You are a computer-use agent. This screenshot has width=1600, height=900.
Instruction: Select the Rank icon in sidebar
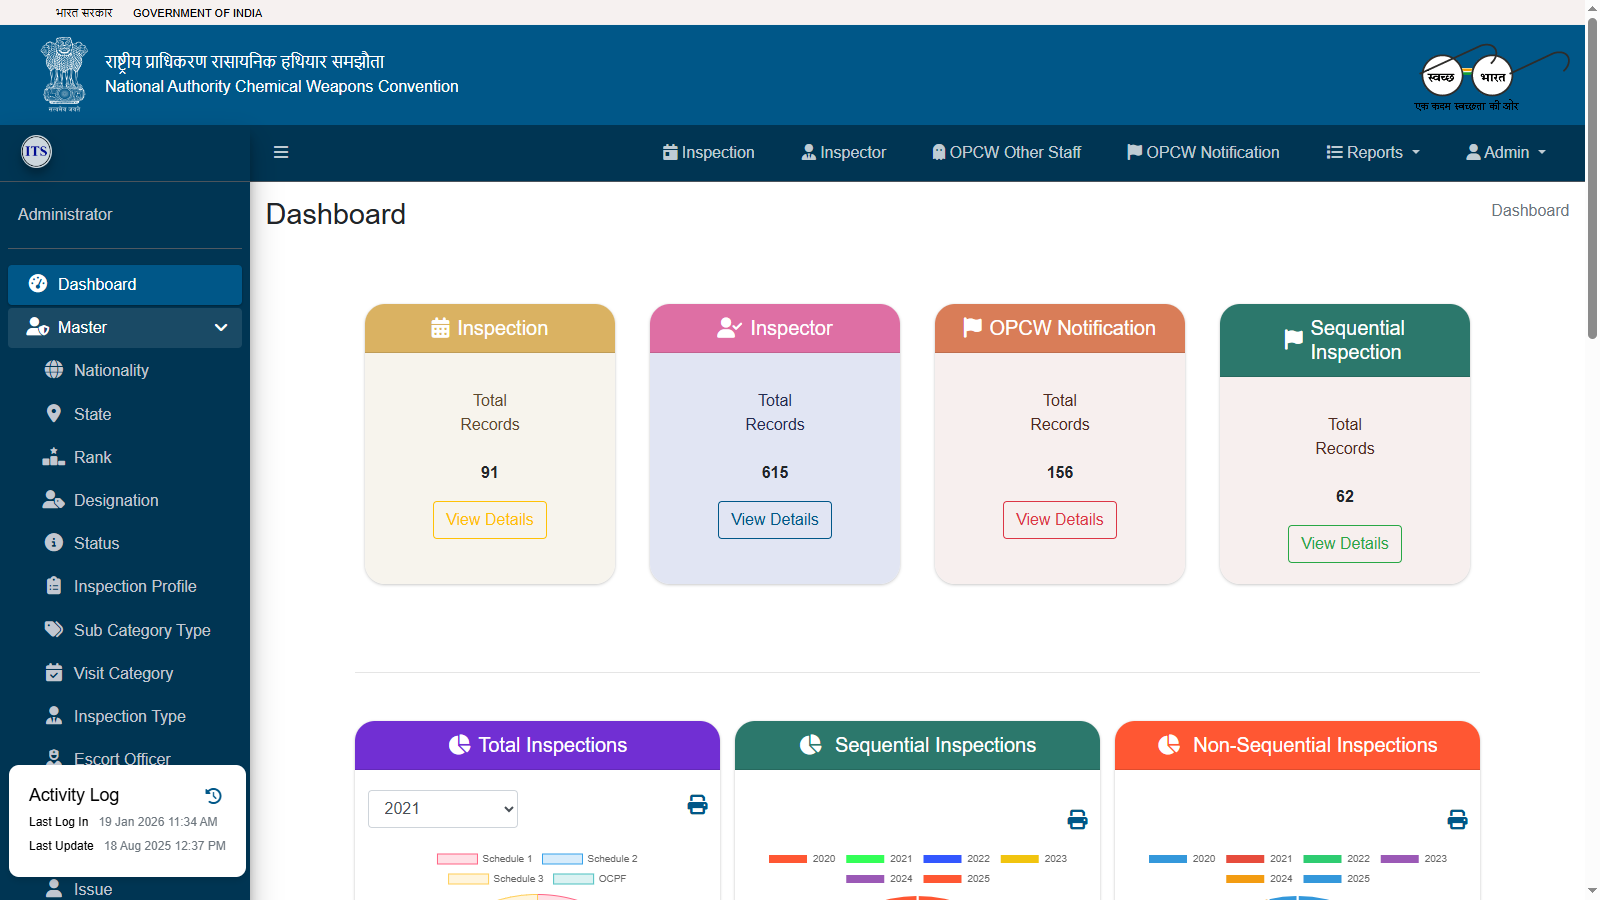click(53, 457)
